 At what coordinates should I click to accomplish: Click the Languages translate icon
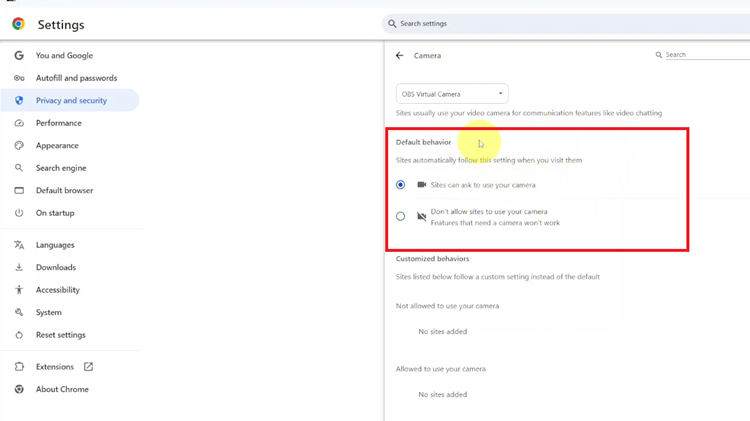[19, 245]
